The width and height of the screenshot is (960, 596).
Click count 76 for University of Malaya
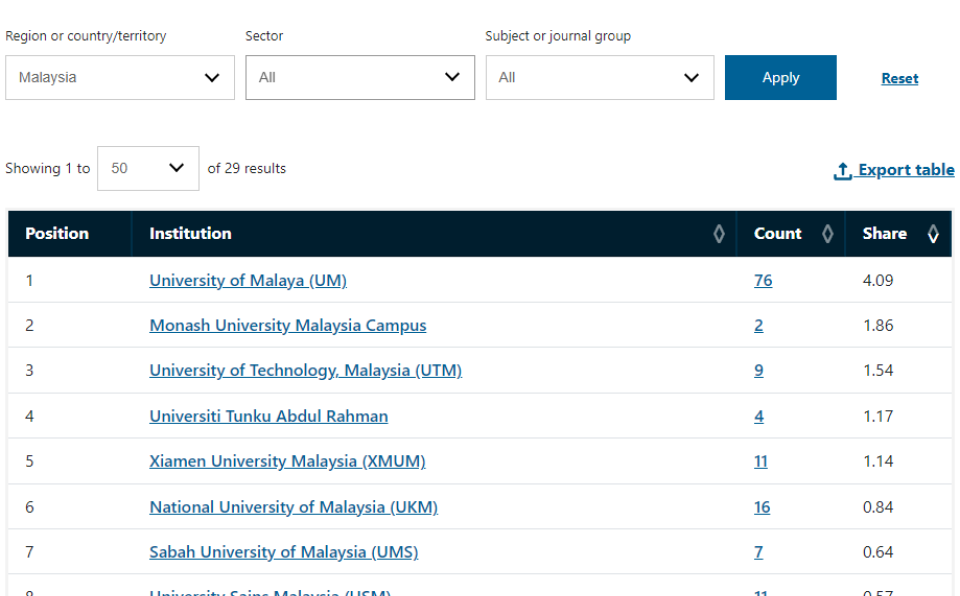(x=763, y=280)
